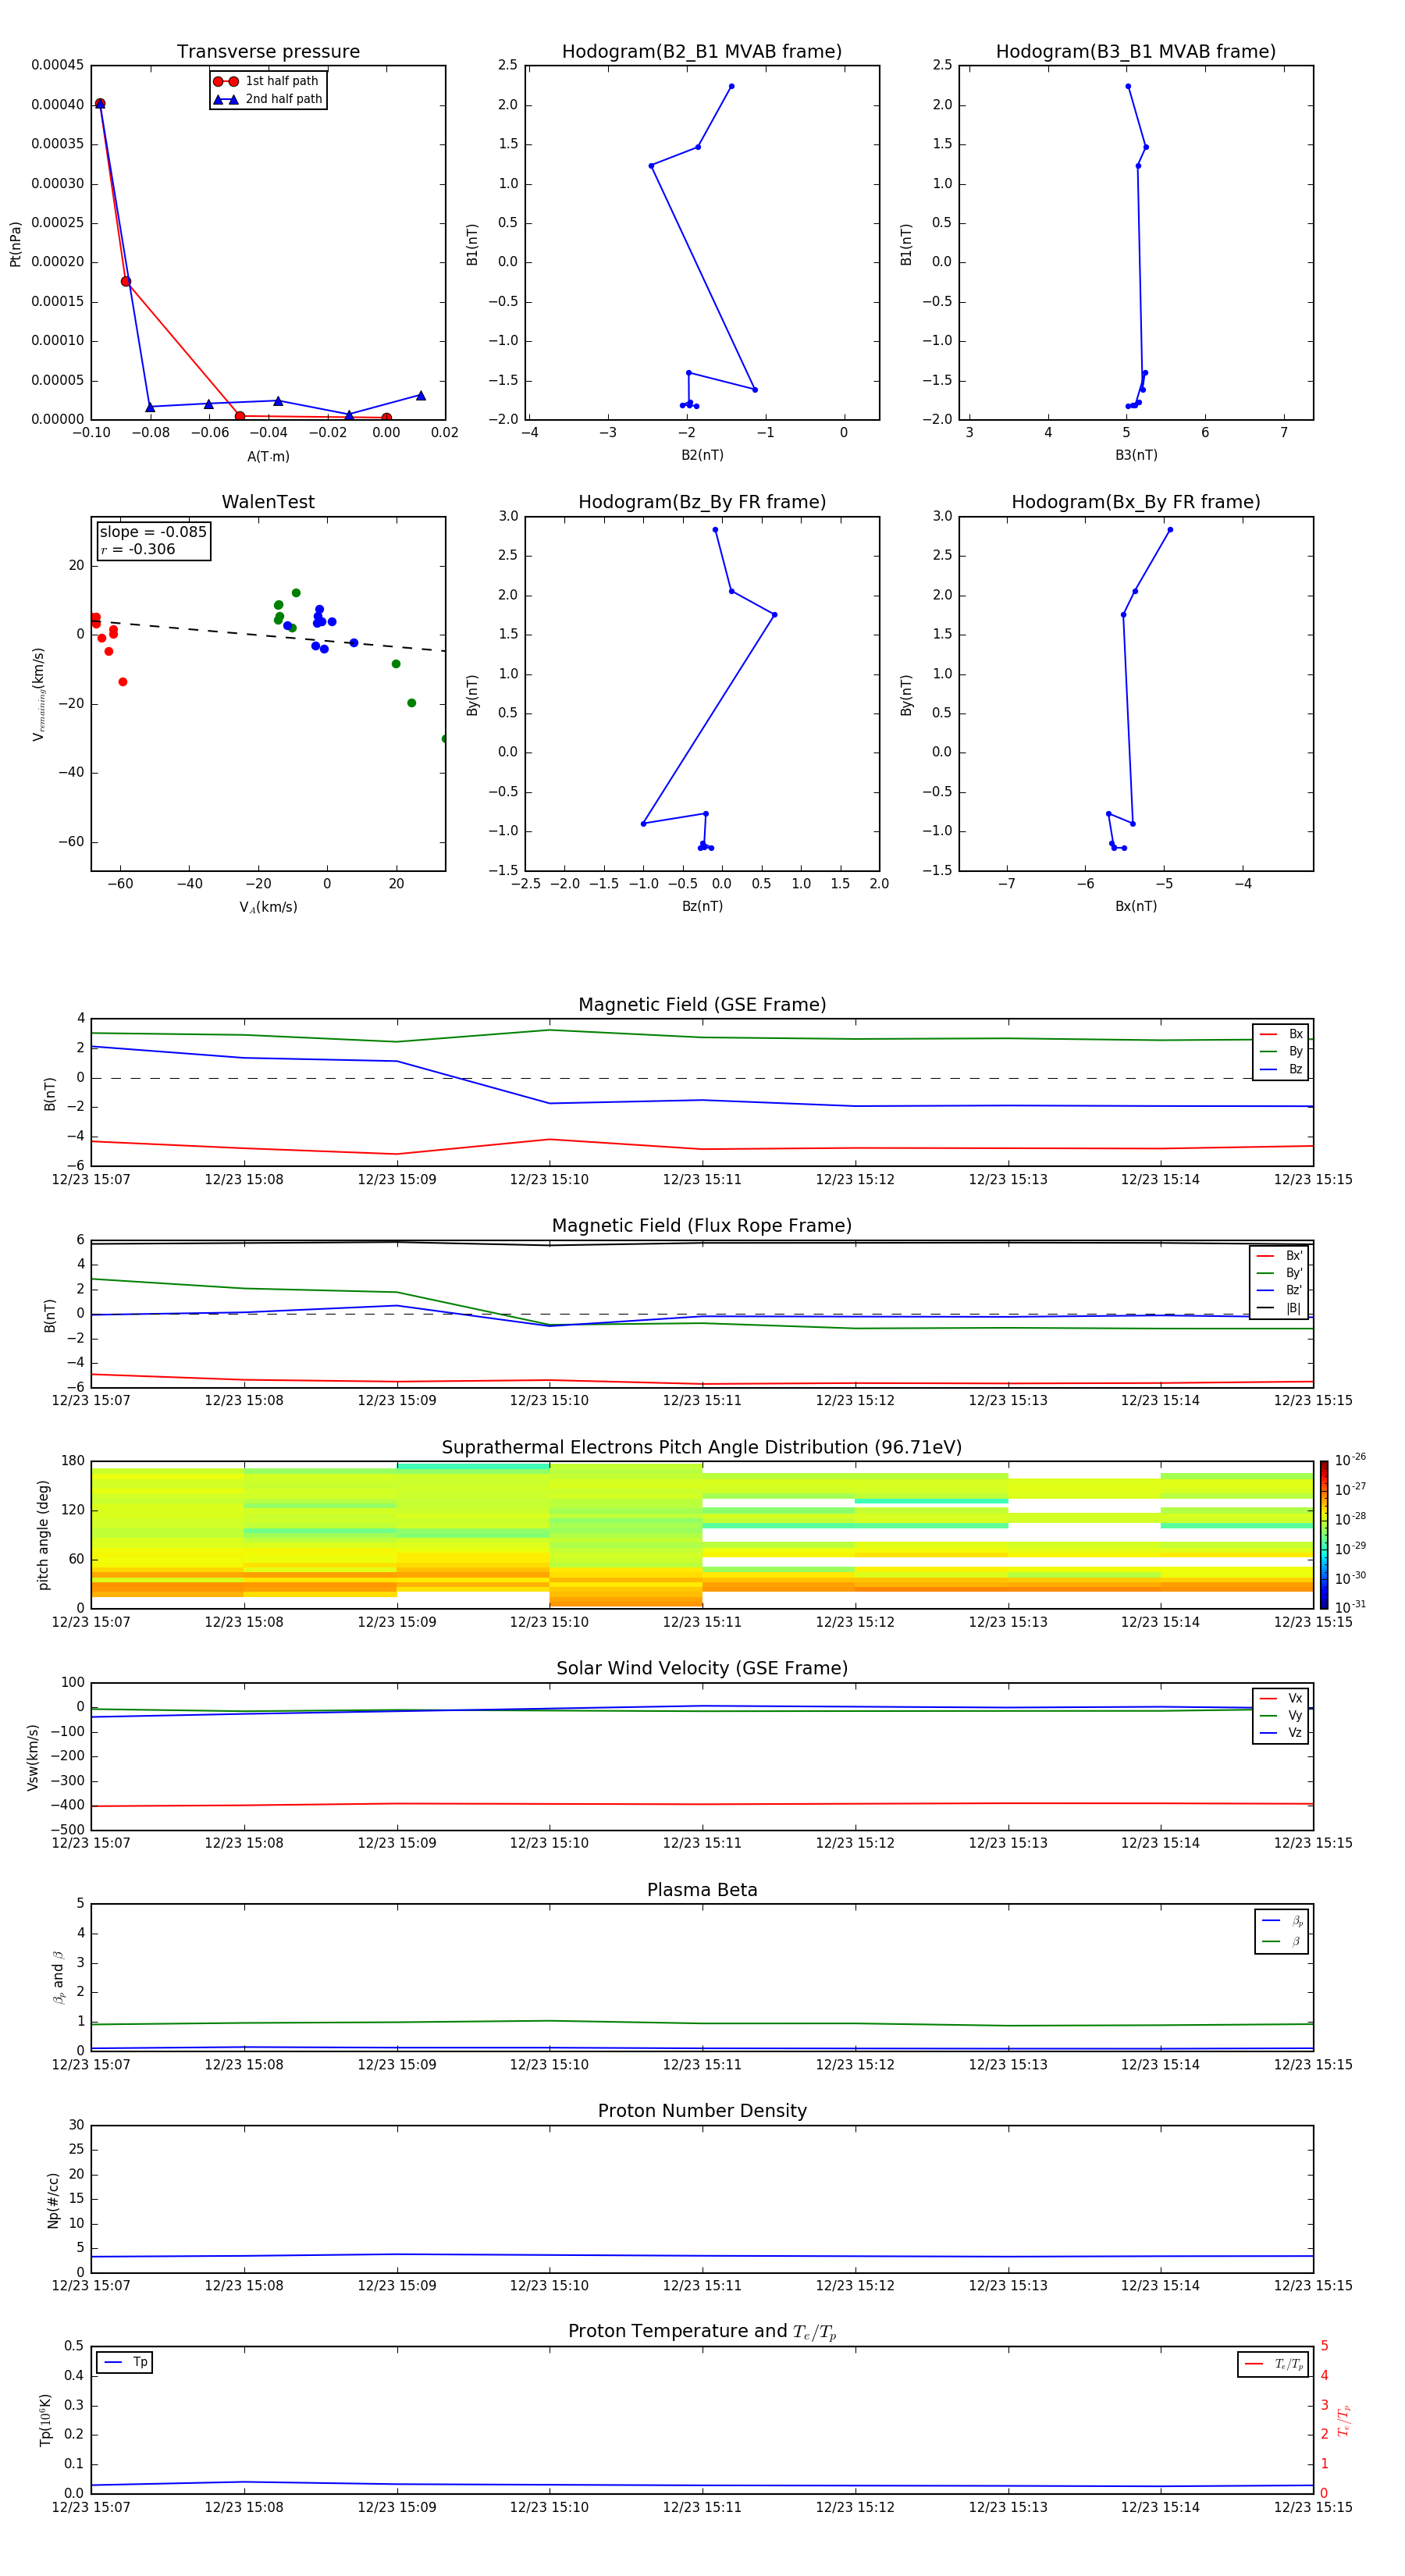Click the 10^-31 colorbar tick label

coord(1350,1607)
